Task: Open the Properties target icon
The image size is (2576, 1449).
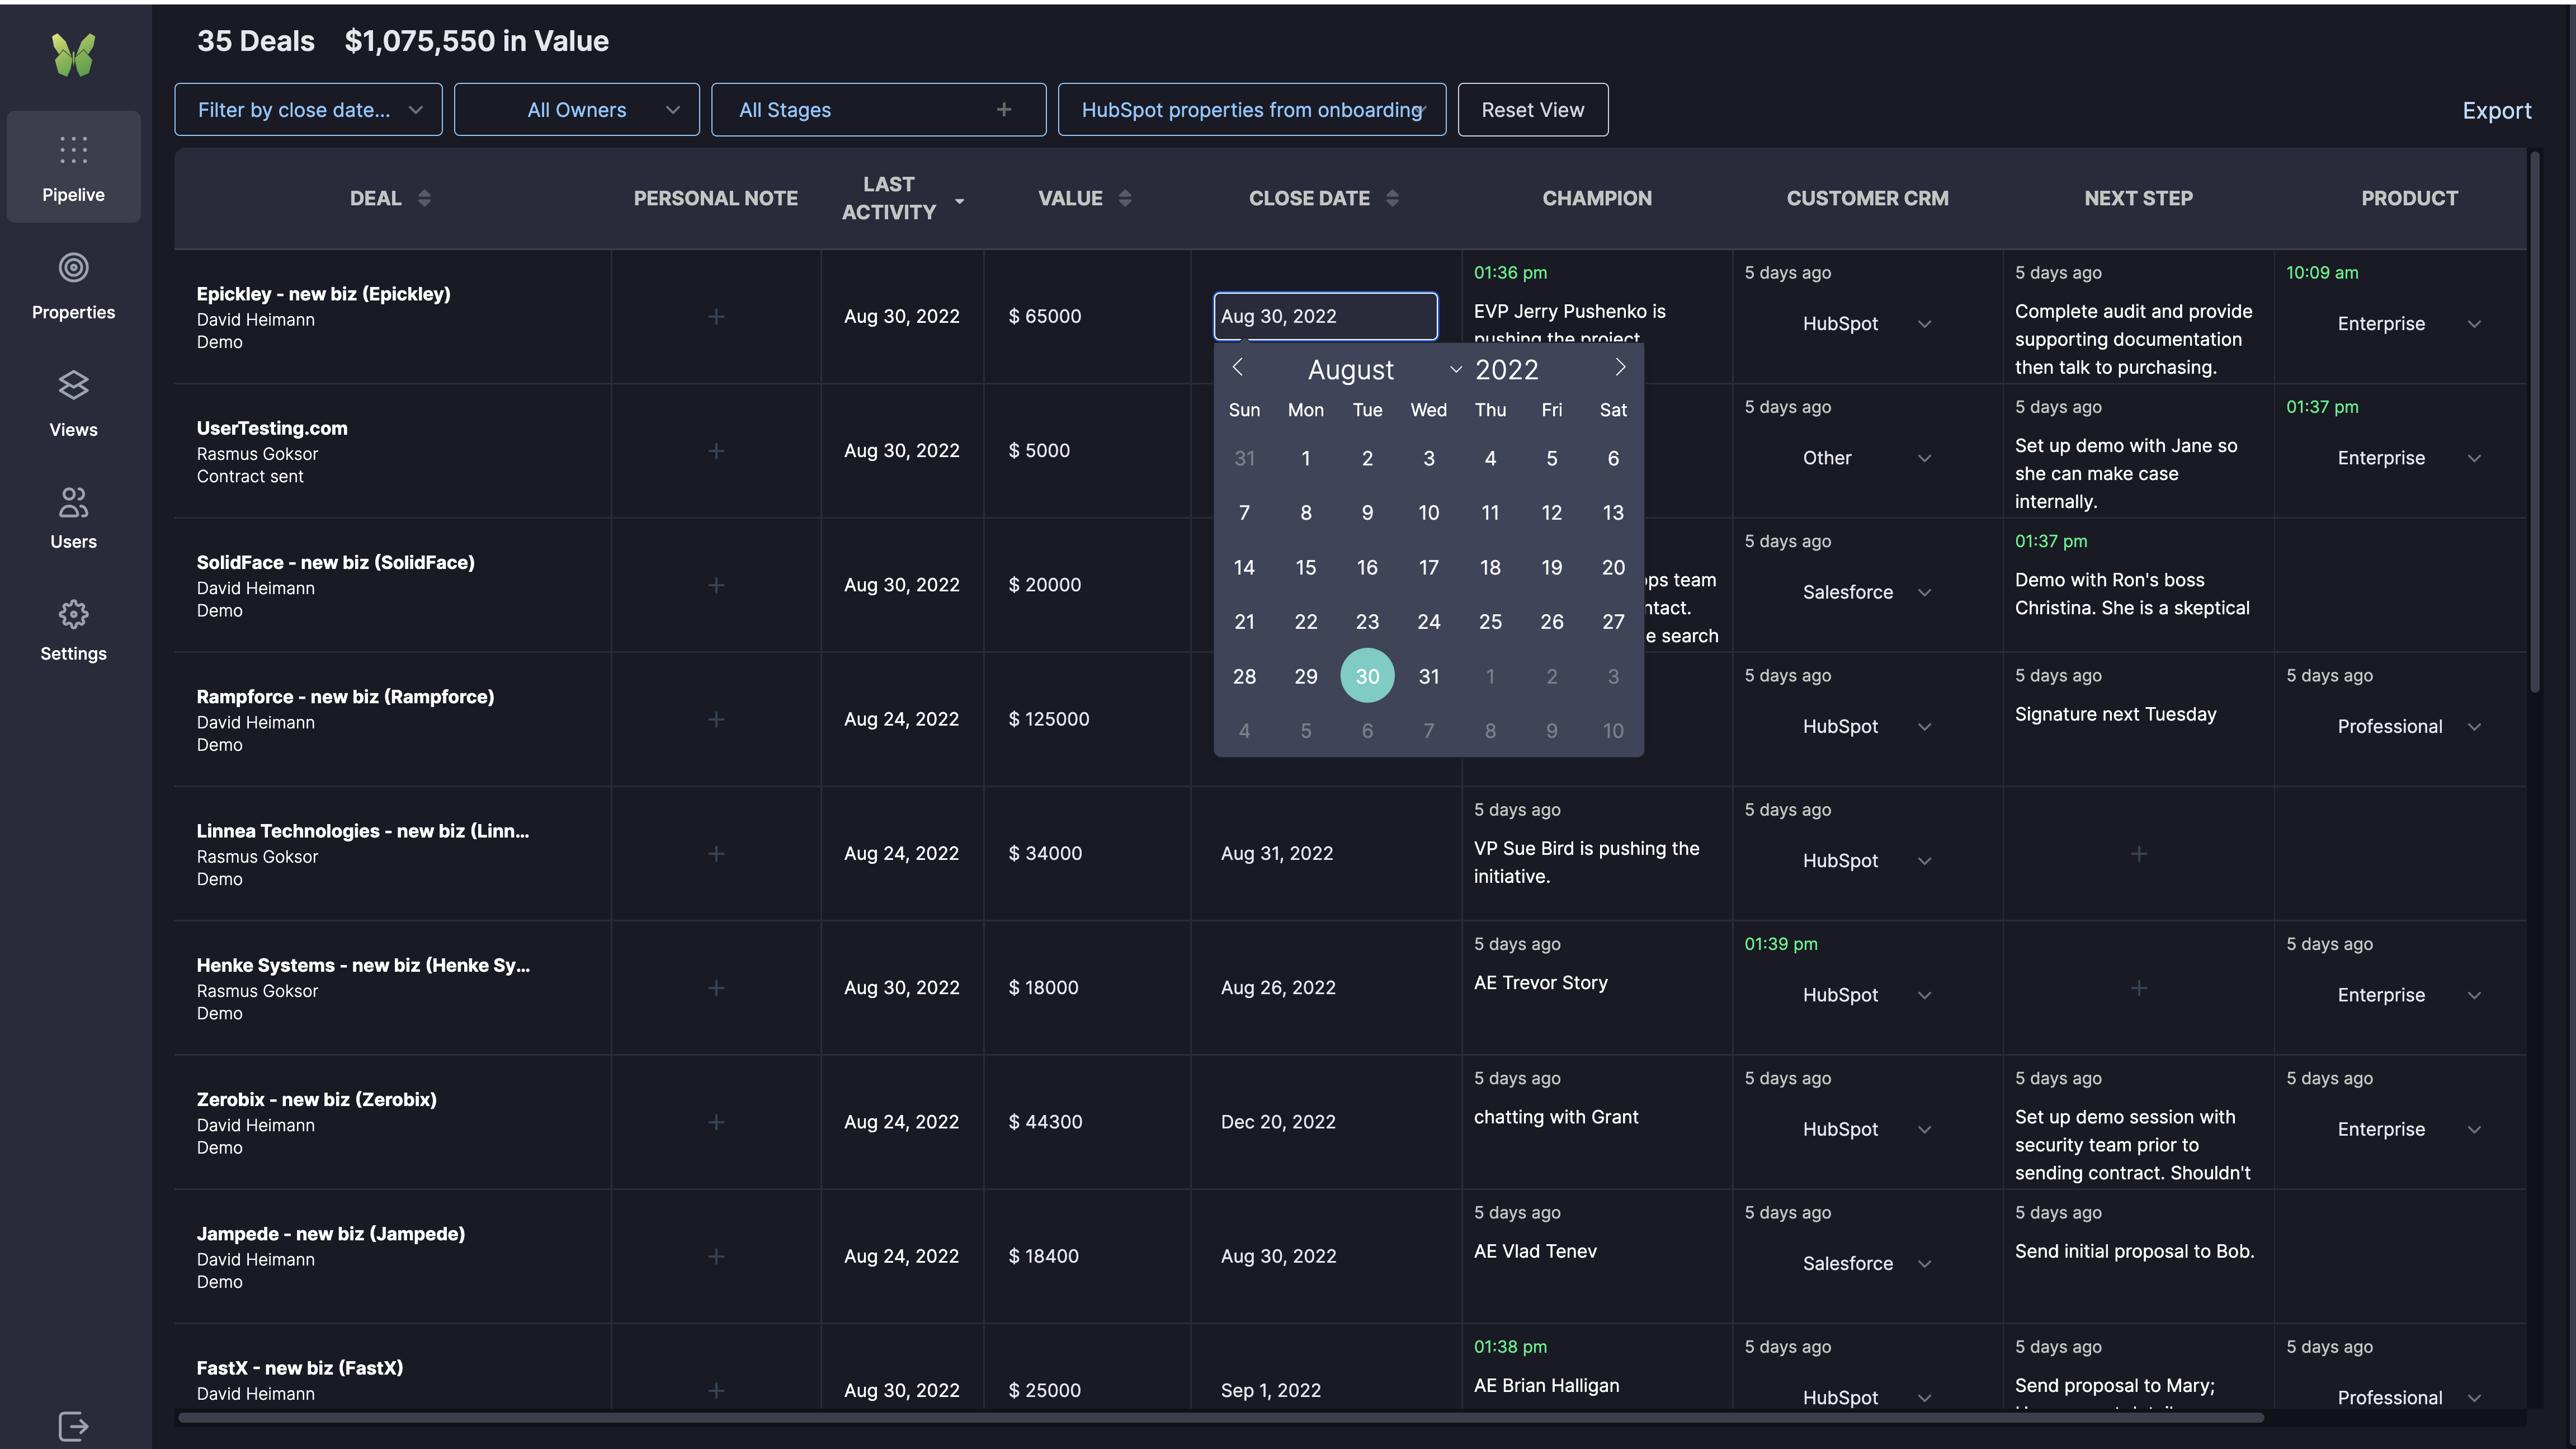Action: click(73, 268)
